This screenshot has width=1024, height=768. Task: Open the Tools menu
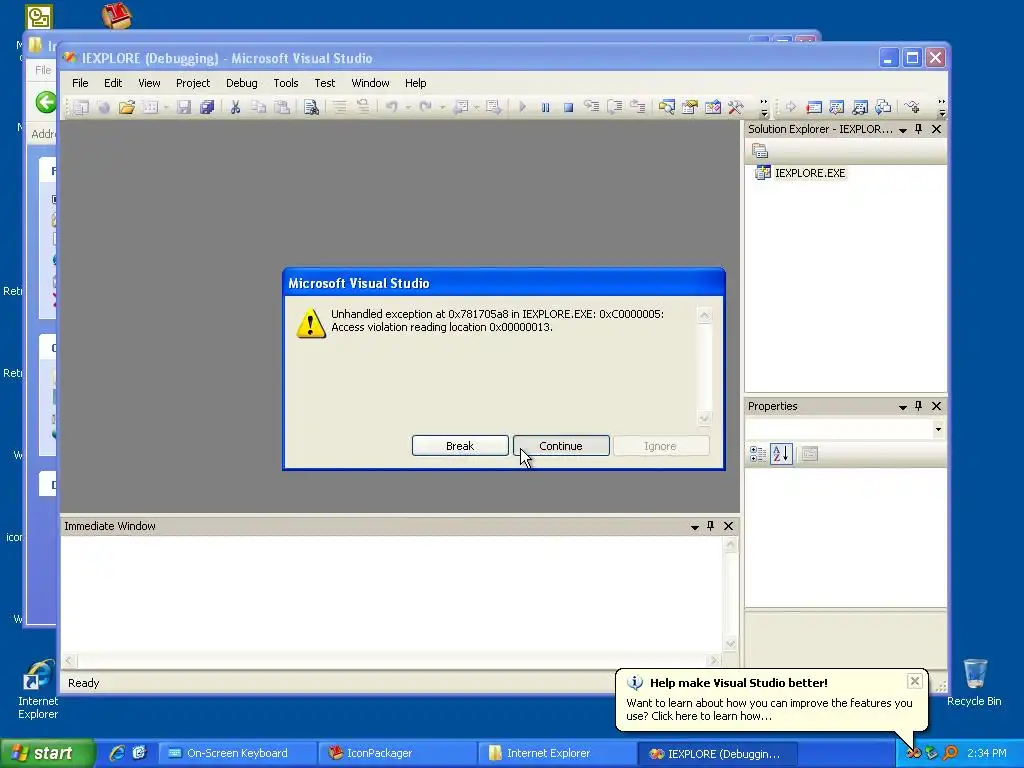[x=285, y=83]
